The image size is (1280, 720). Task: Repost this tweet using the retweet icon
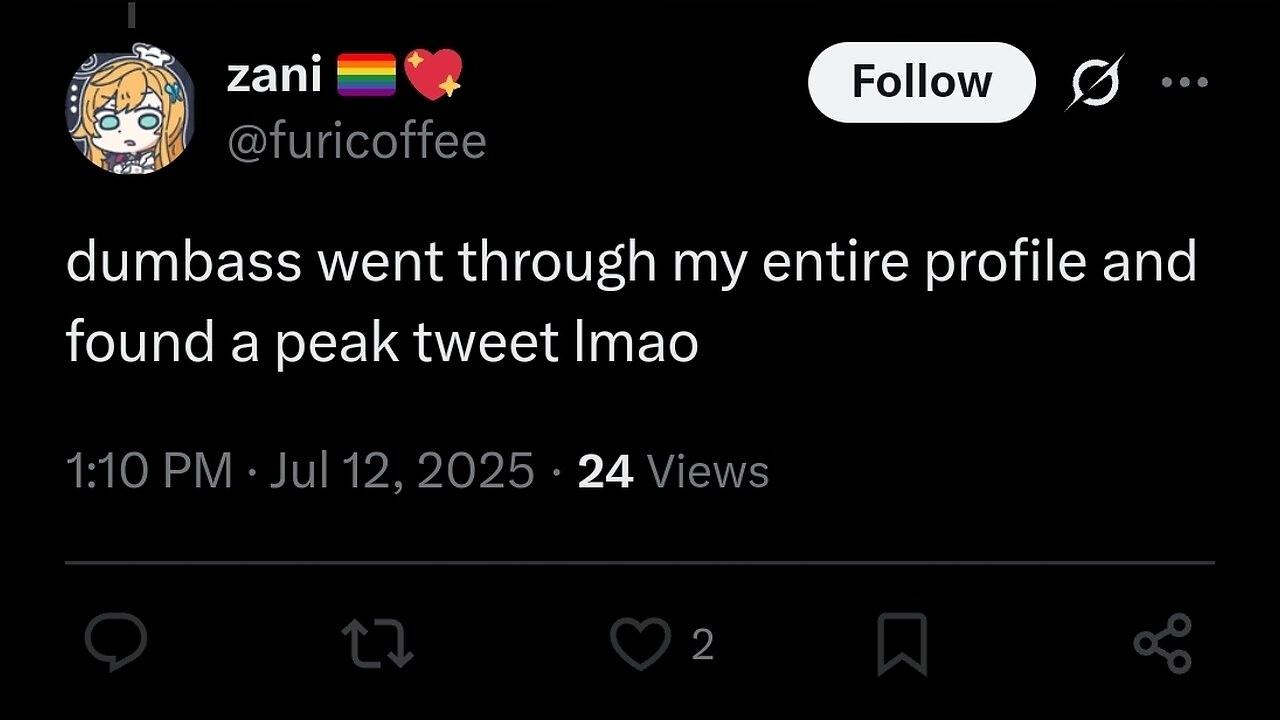pyautogui.click(x=377, y=643)
